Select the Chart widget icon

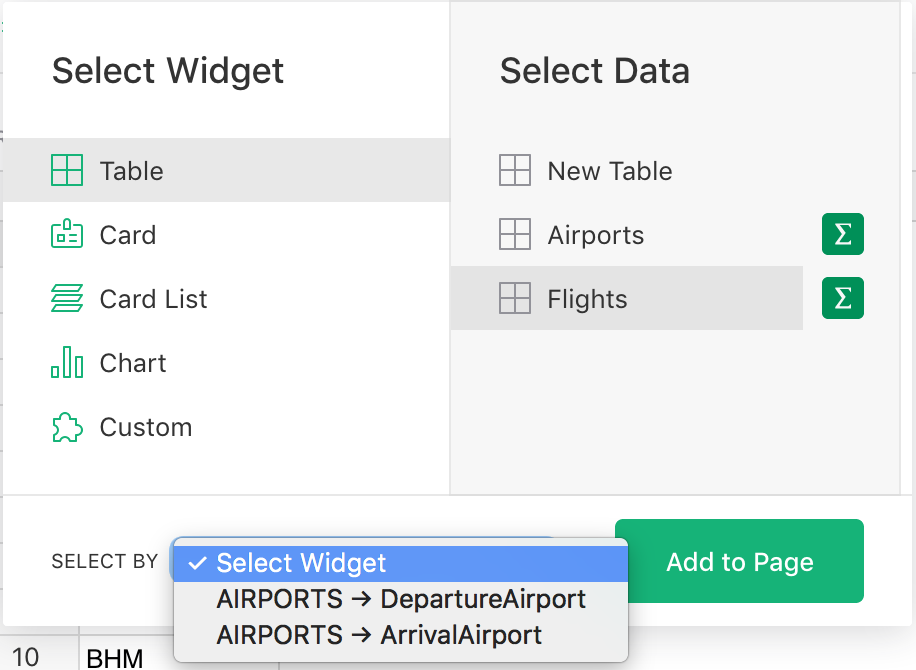[x=66, y=362]
